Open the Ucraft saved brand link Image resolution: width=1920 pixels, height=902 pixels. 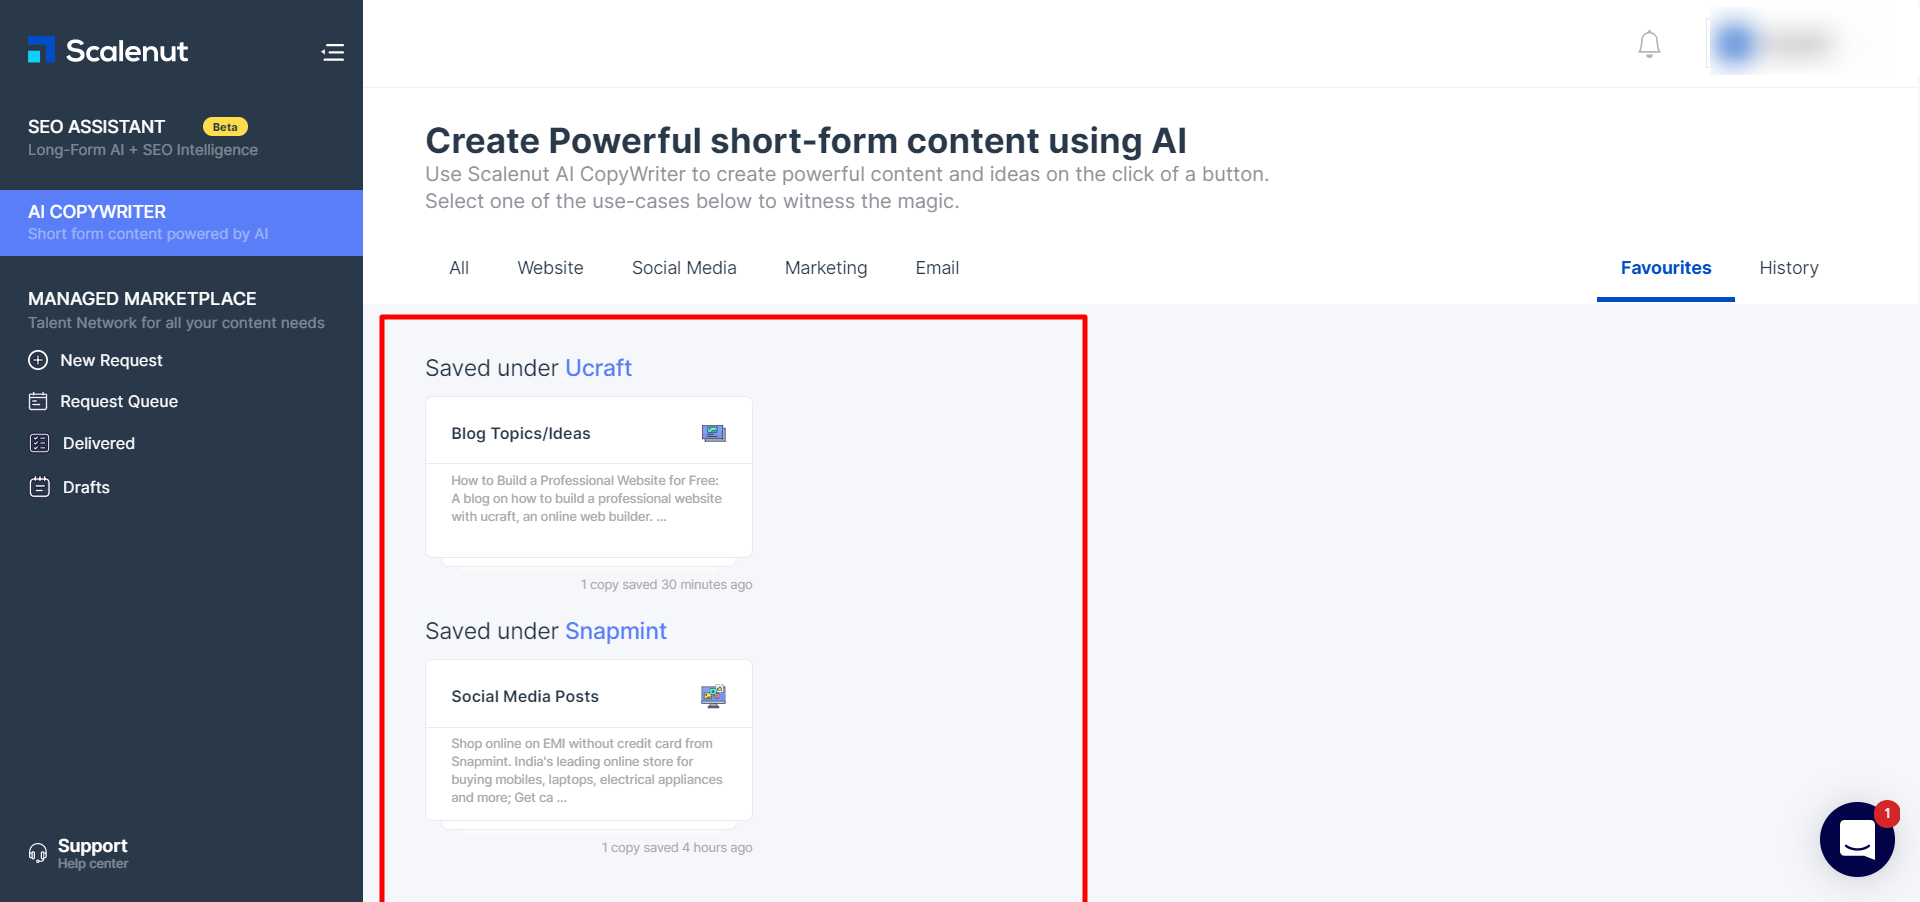point(598,368)
